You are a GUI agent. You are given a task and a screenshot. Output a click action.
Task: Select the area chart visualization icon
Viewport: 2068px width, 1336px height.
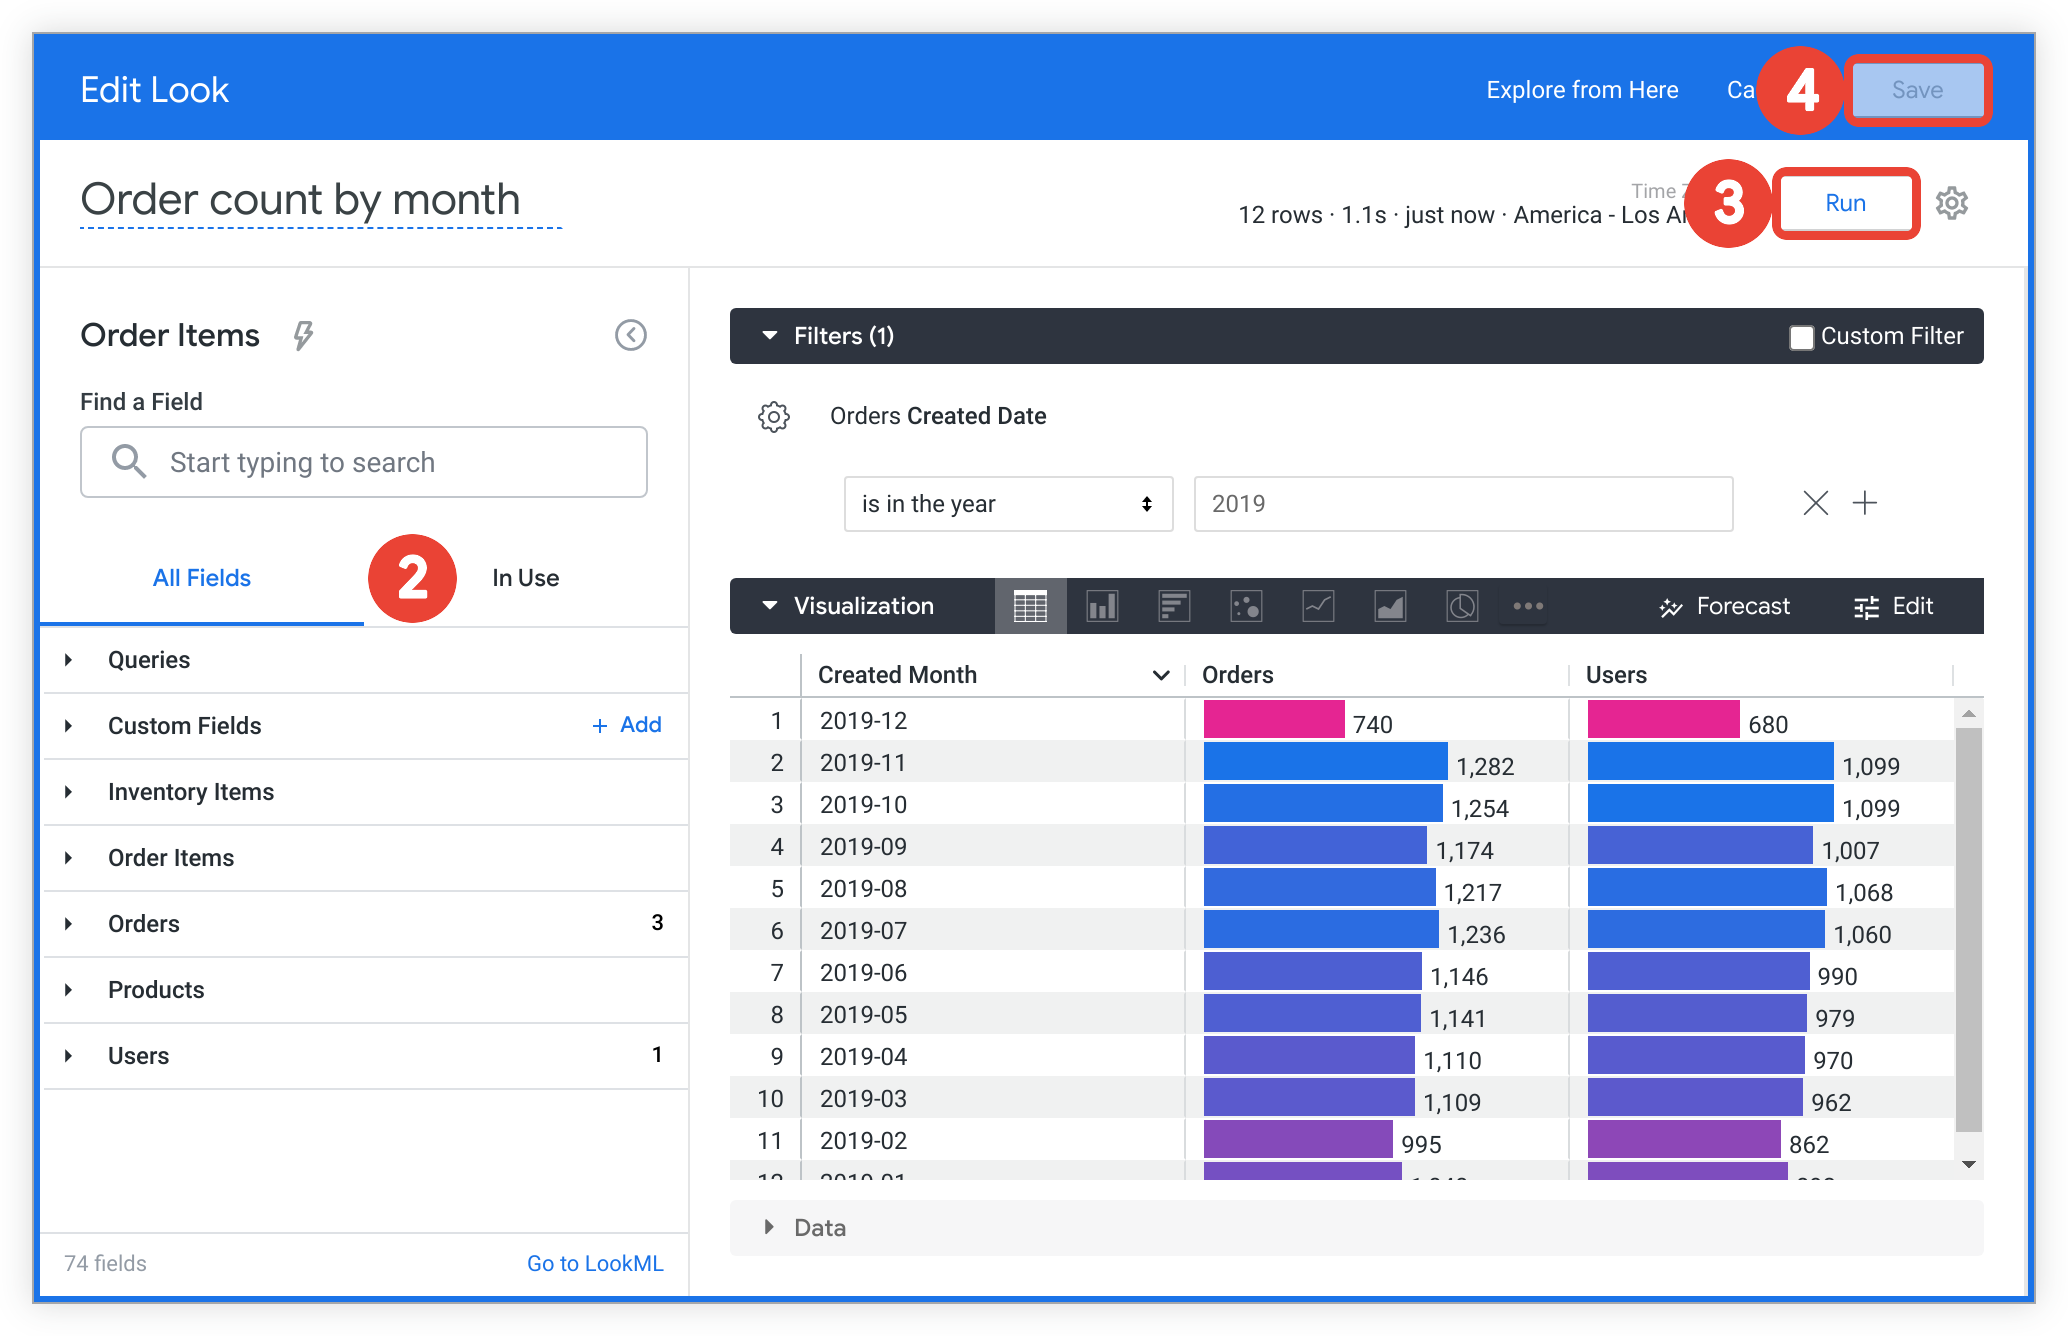[x=1390, y=606]
